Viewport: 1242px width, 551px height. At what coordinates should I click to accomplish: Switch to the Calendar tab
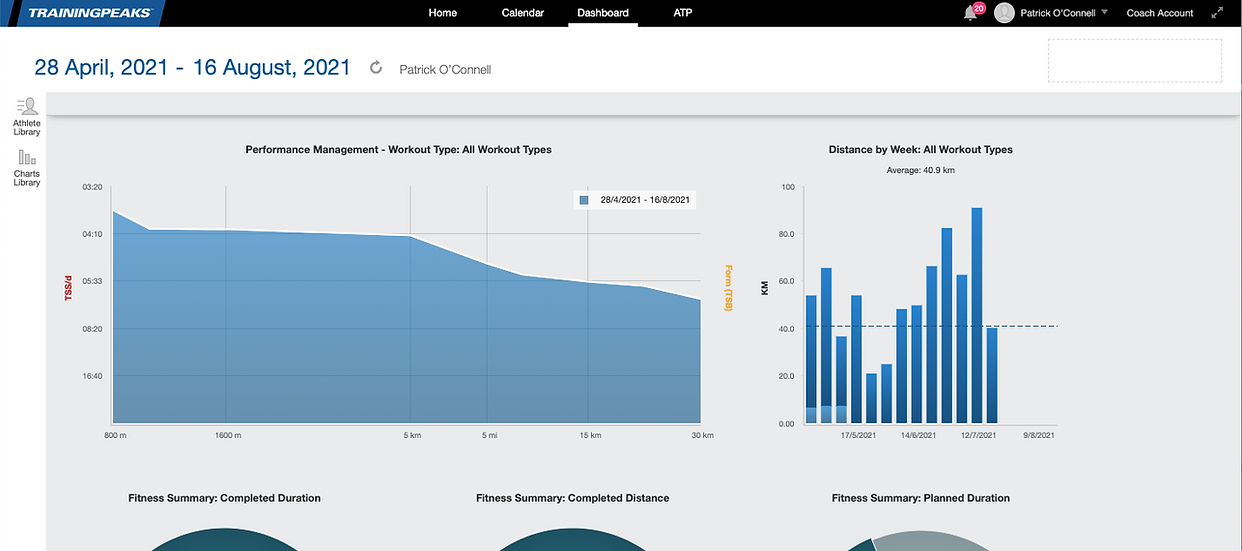tap(522, 13)
